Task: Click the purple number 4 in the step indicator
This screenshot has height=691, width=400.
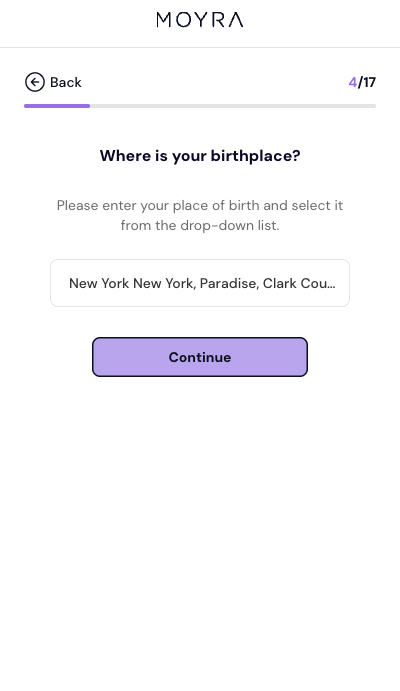Action: [352, 82]
